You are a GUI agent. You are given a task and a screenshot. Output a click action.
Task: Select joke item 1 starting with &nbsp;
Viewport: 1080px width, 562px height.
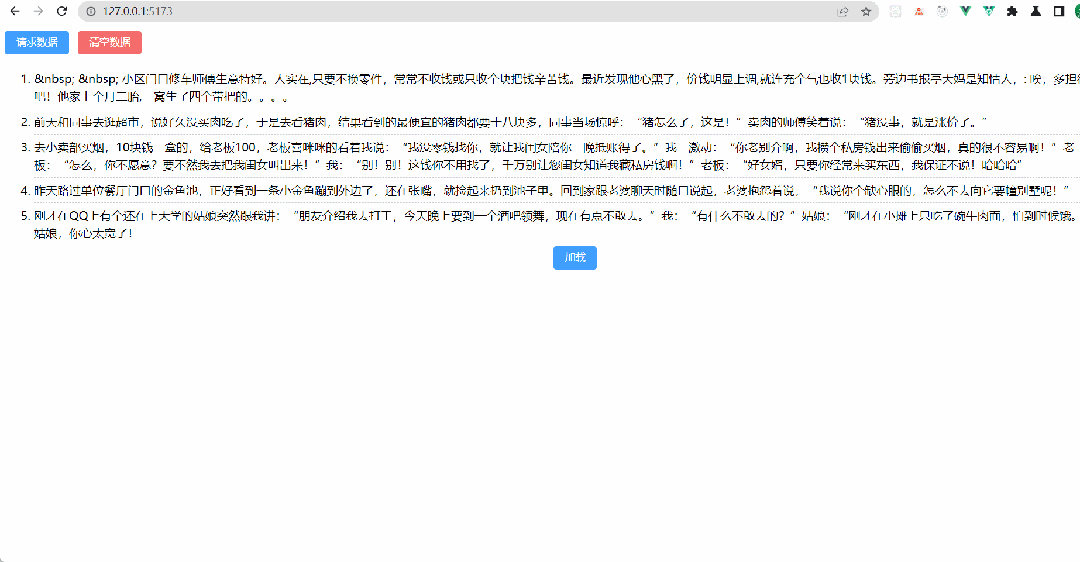(557, 88)
